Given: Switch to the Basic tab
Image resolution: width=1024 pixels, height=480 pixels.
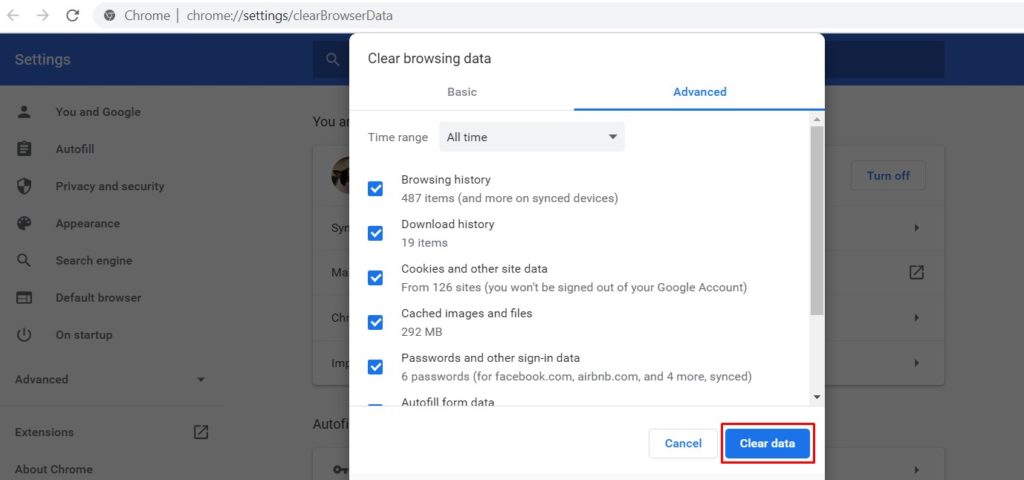Looking at the screenshot, I should [462, 92].
